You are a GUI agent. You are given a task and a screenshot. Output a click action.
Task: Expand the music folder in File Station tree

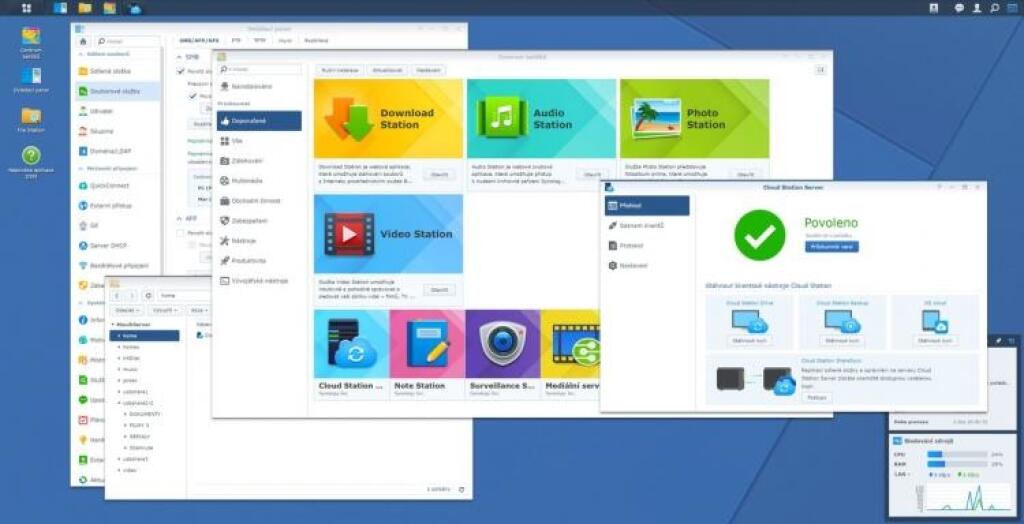pos(119,369)
